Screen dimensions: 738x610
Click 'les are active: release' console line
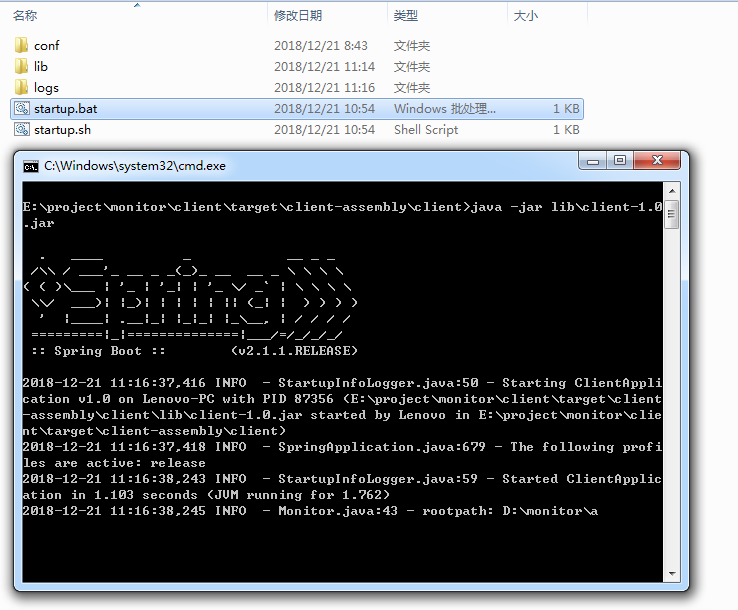click(114, 463)
